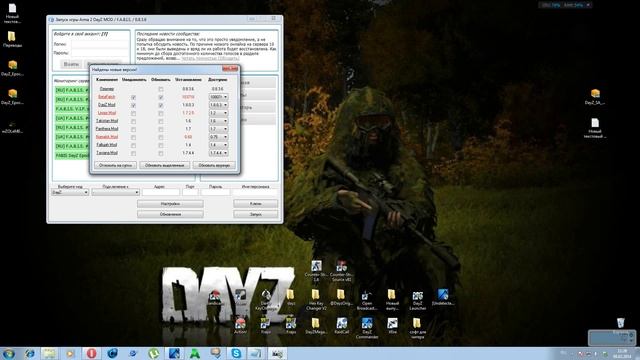Click the 'Запуск' button
The image size is (640, 360).
tap(256, 214)
